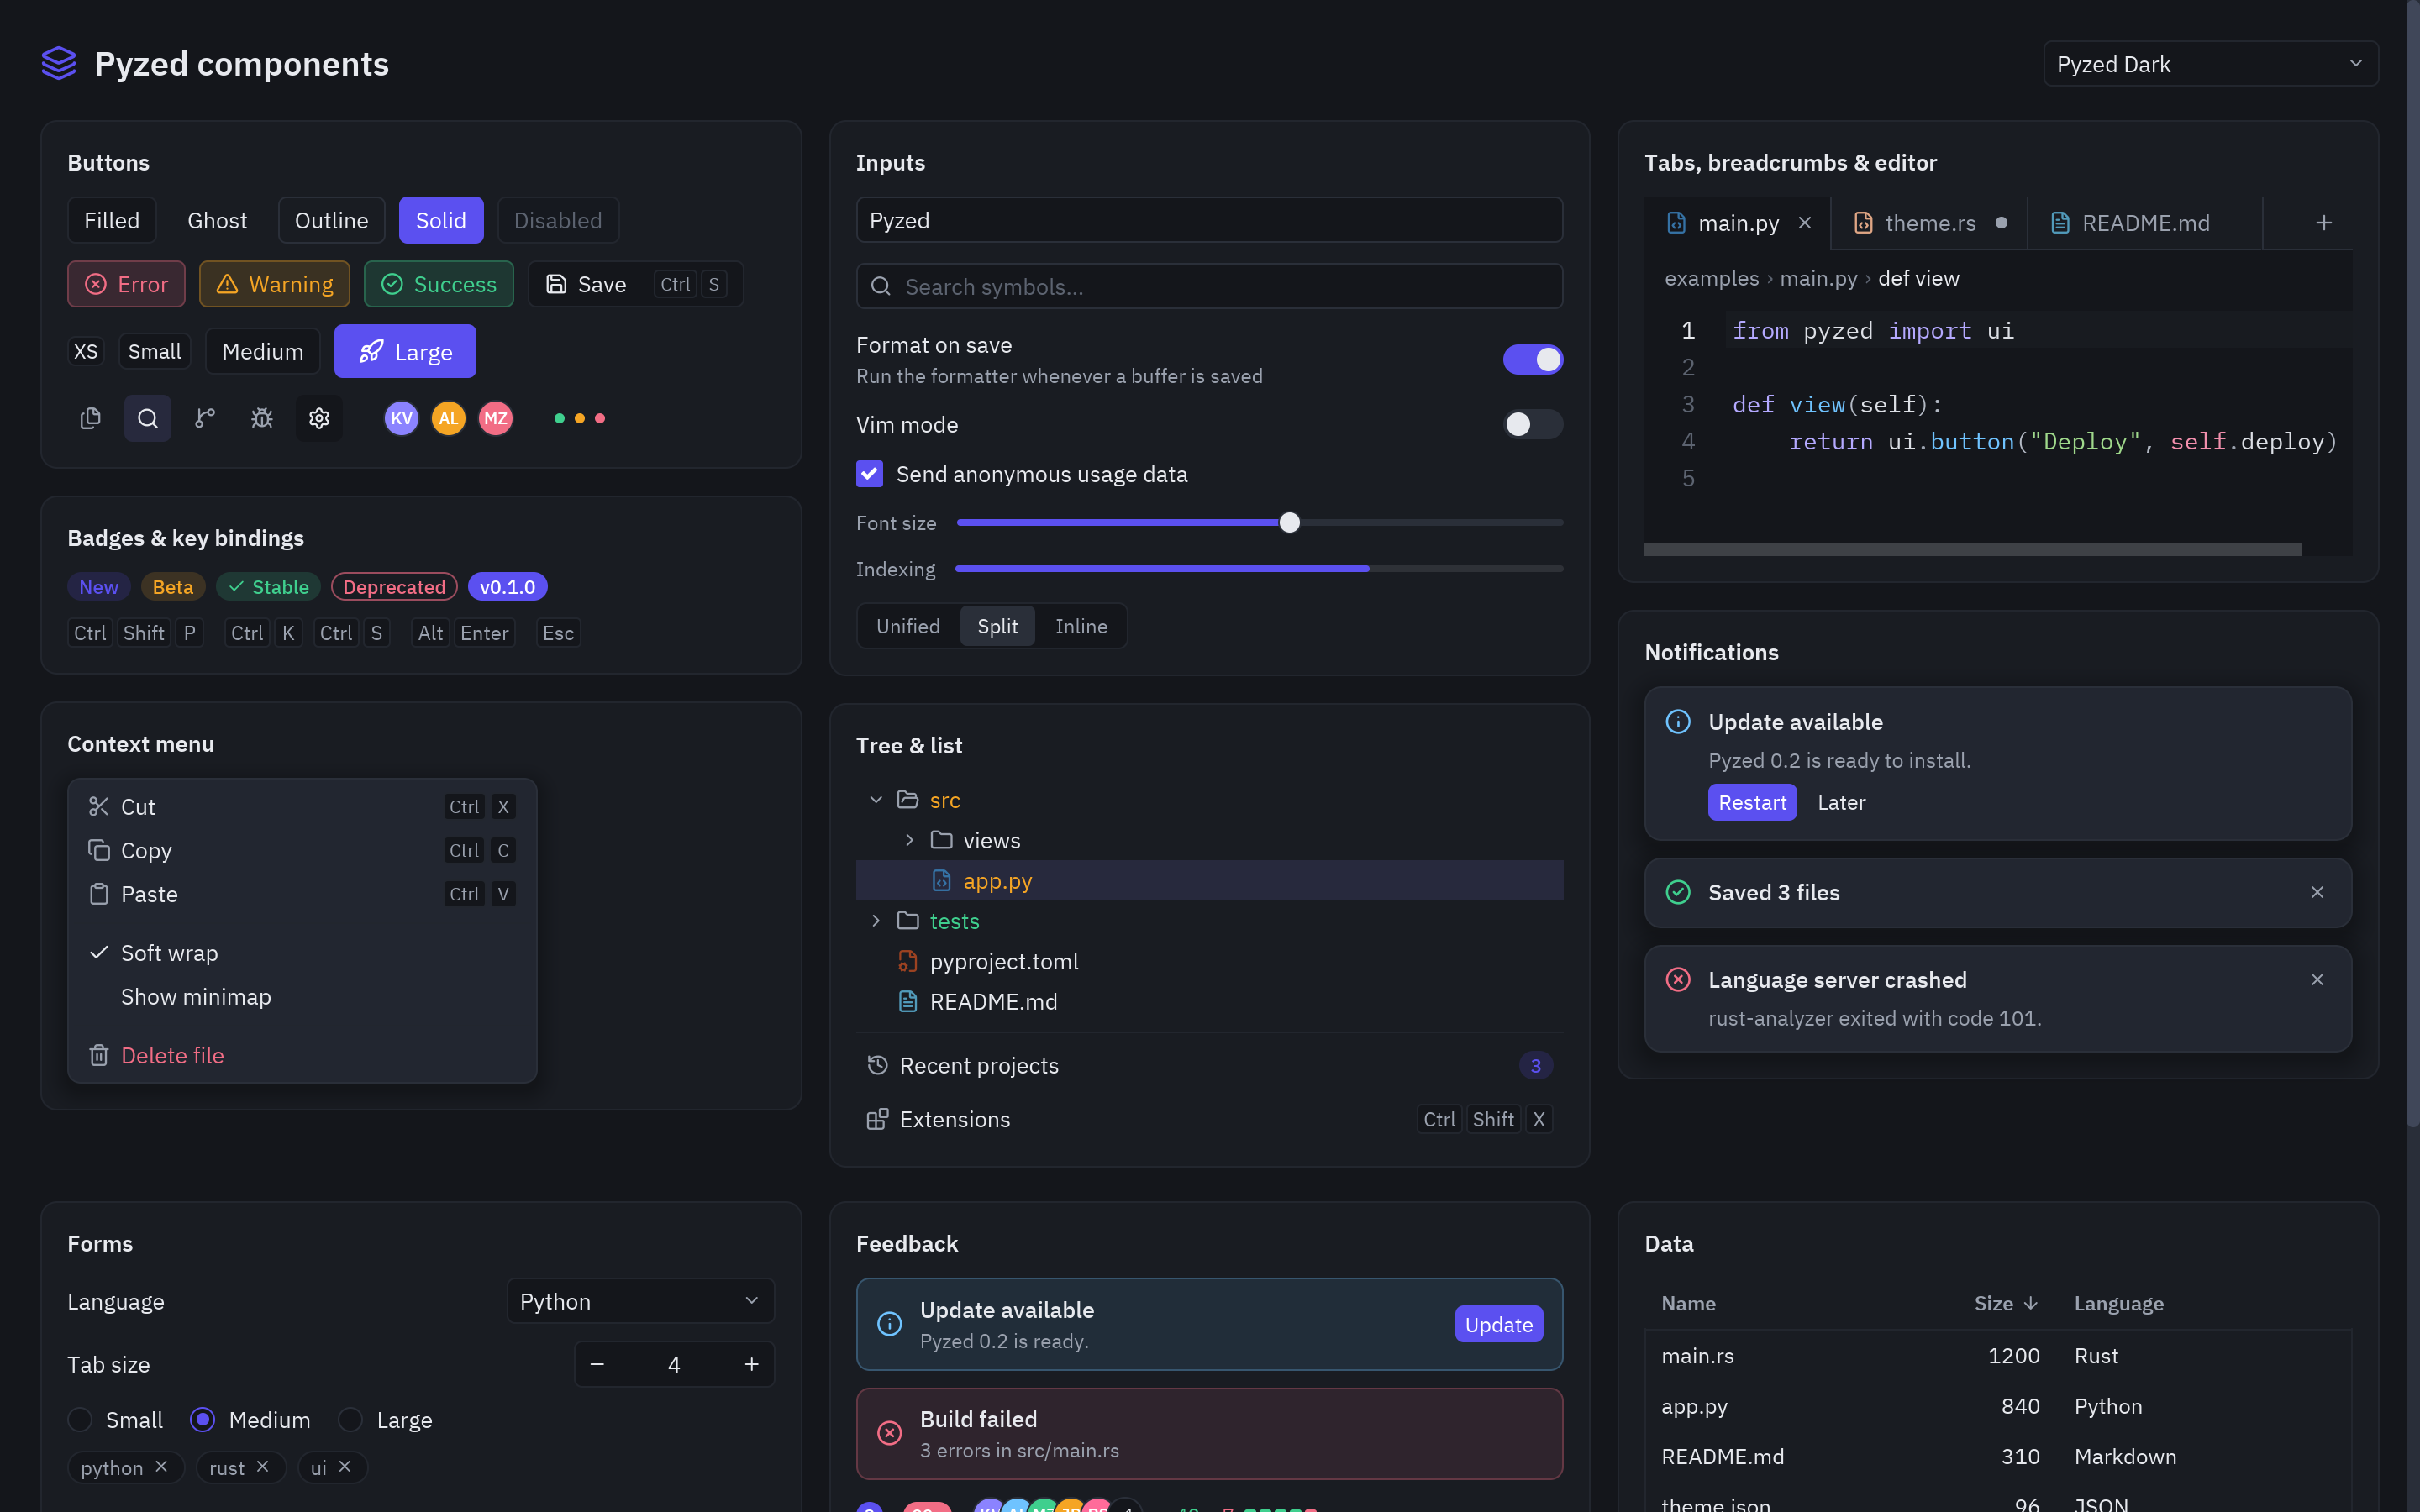Dismiss the Language server crashed notification
Image resolution: width=2420 pixels, height=1512 pixels.
[x=2317, y=980]
